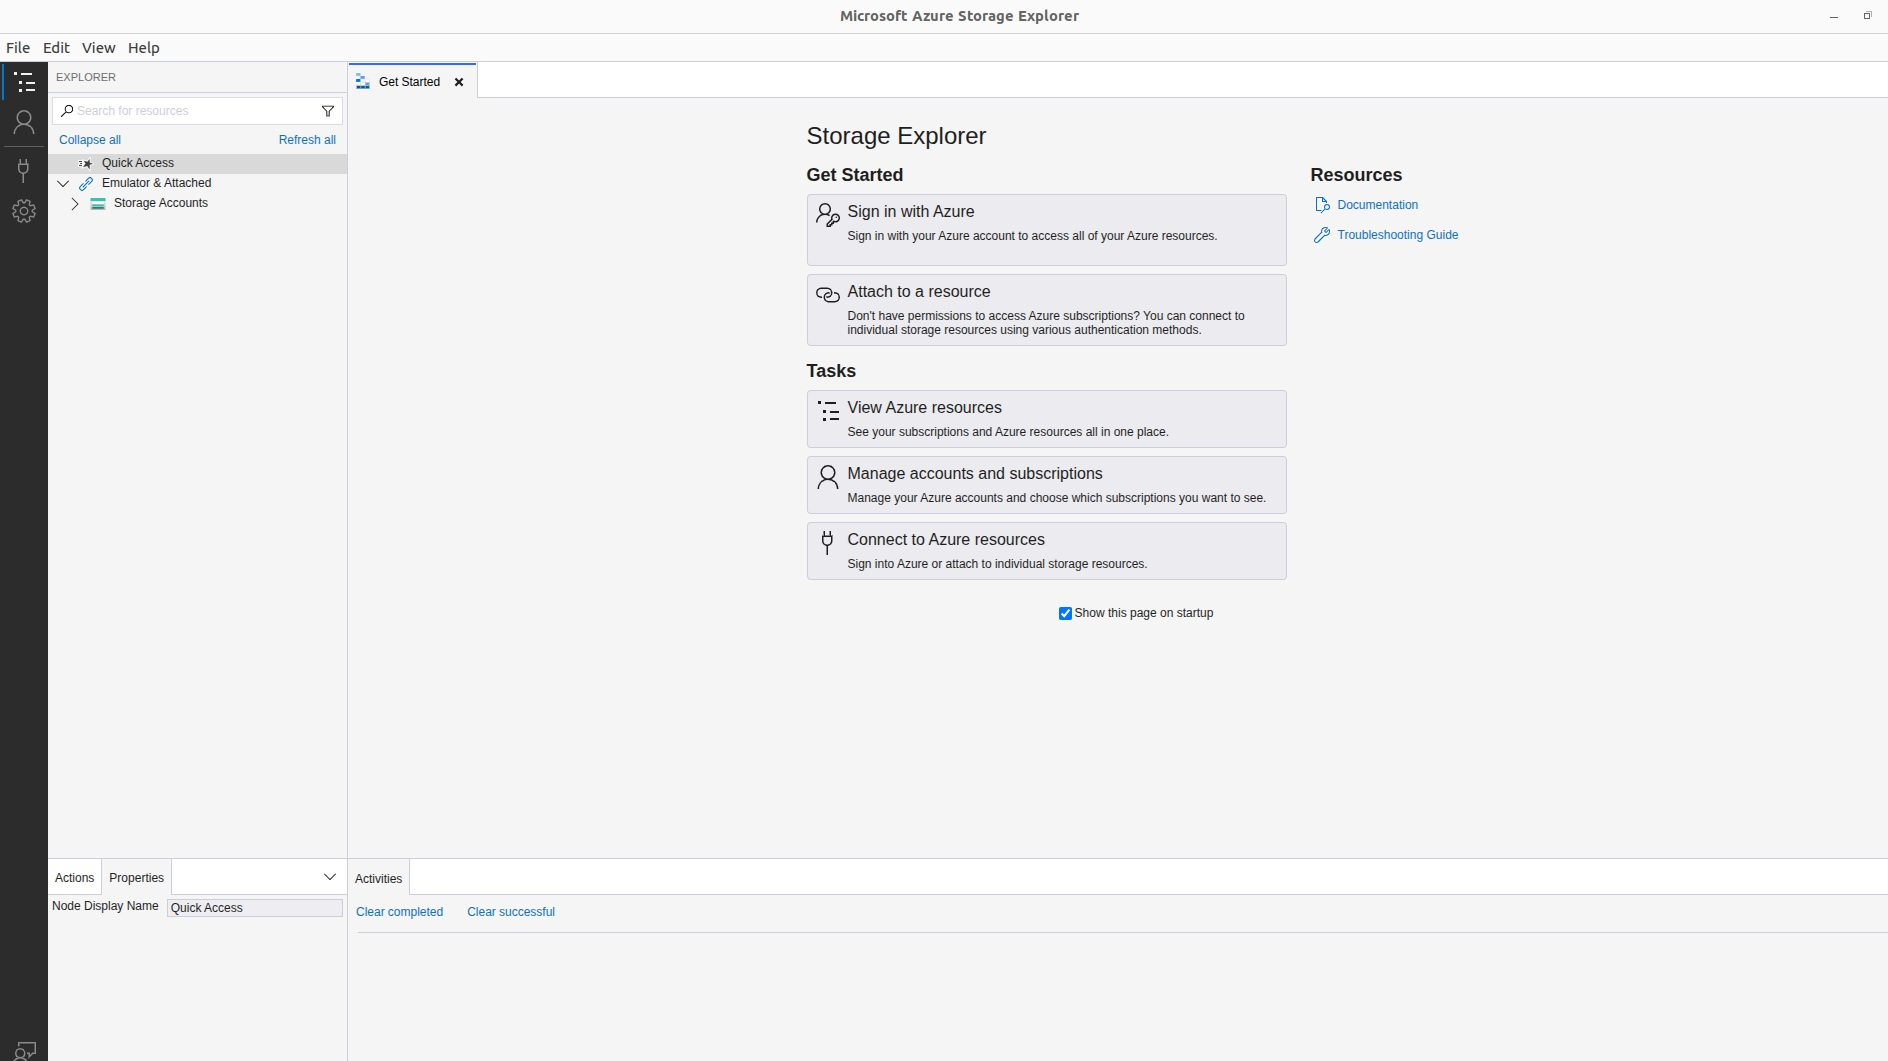
Task: Click the Sign in with Azure key icon
Action: [x=828, y=215]
